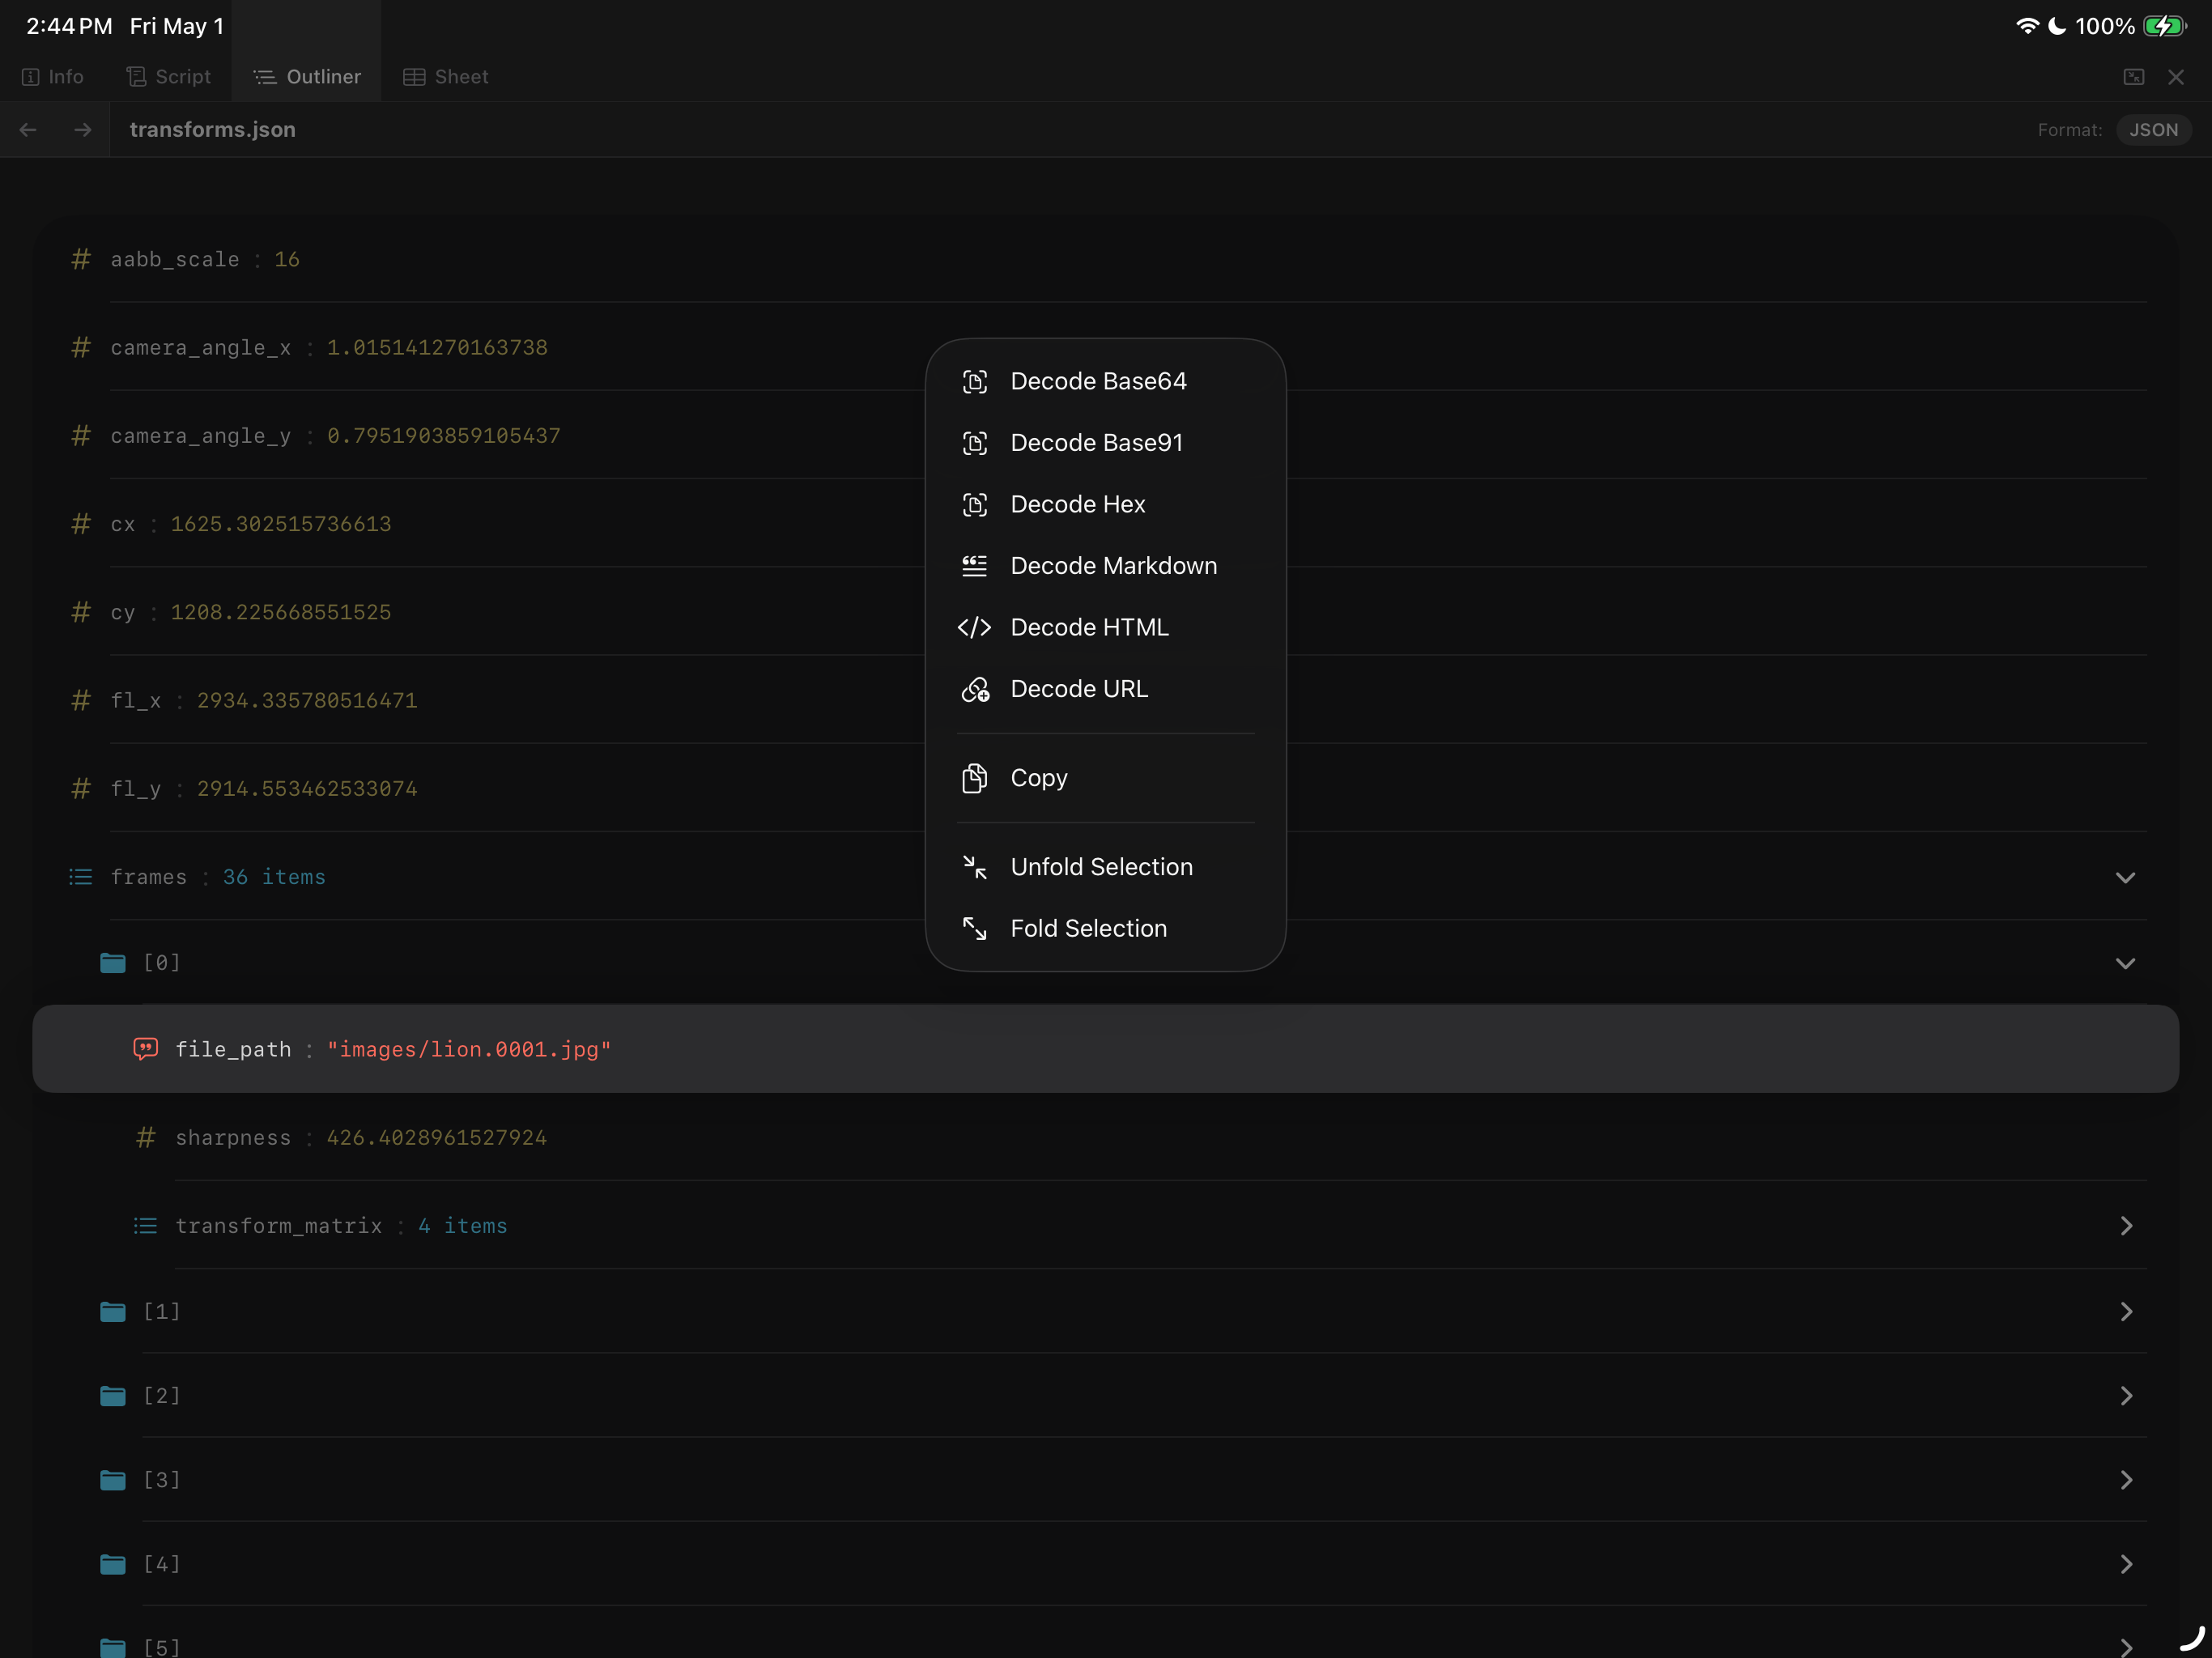The height and width of the screenshot is (1658, 2212).
Task: Open the Outliner tab
Action: click(x=307, y=77)
